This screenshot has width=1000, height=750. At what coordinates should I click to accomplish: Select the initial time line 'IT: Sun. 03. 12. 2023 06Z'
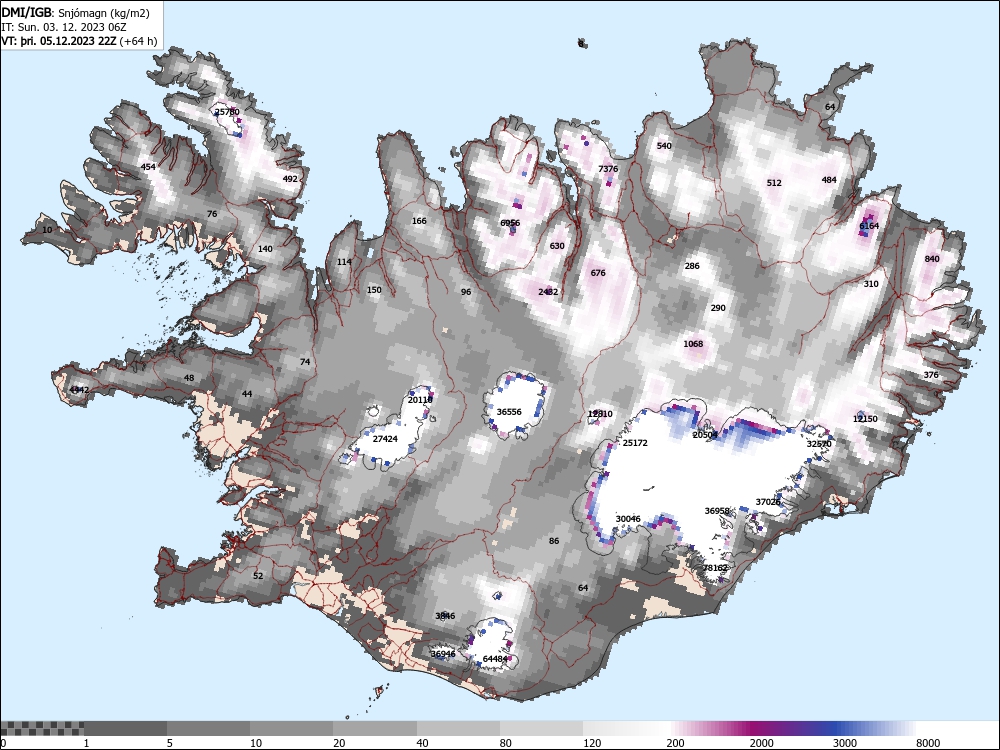tap(64, 27)
